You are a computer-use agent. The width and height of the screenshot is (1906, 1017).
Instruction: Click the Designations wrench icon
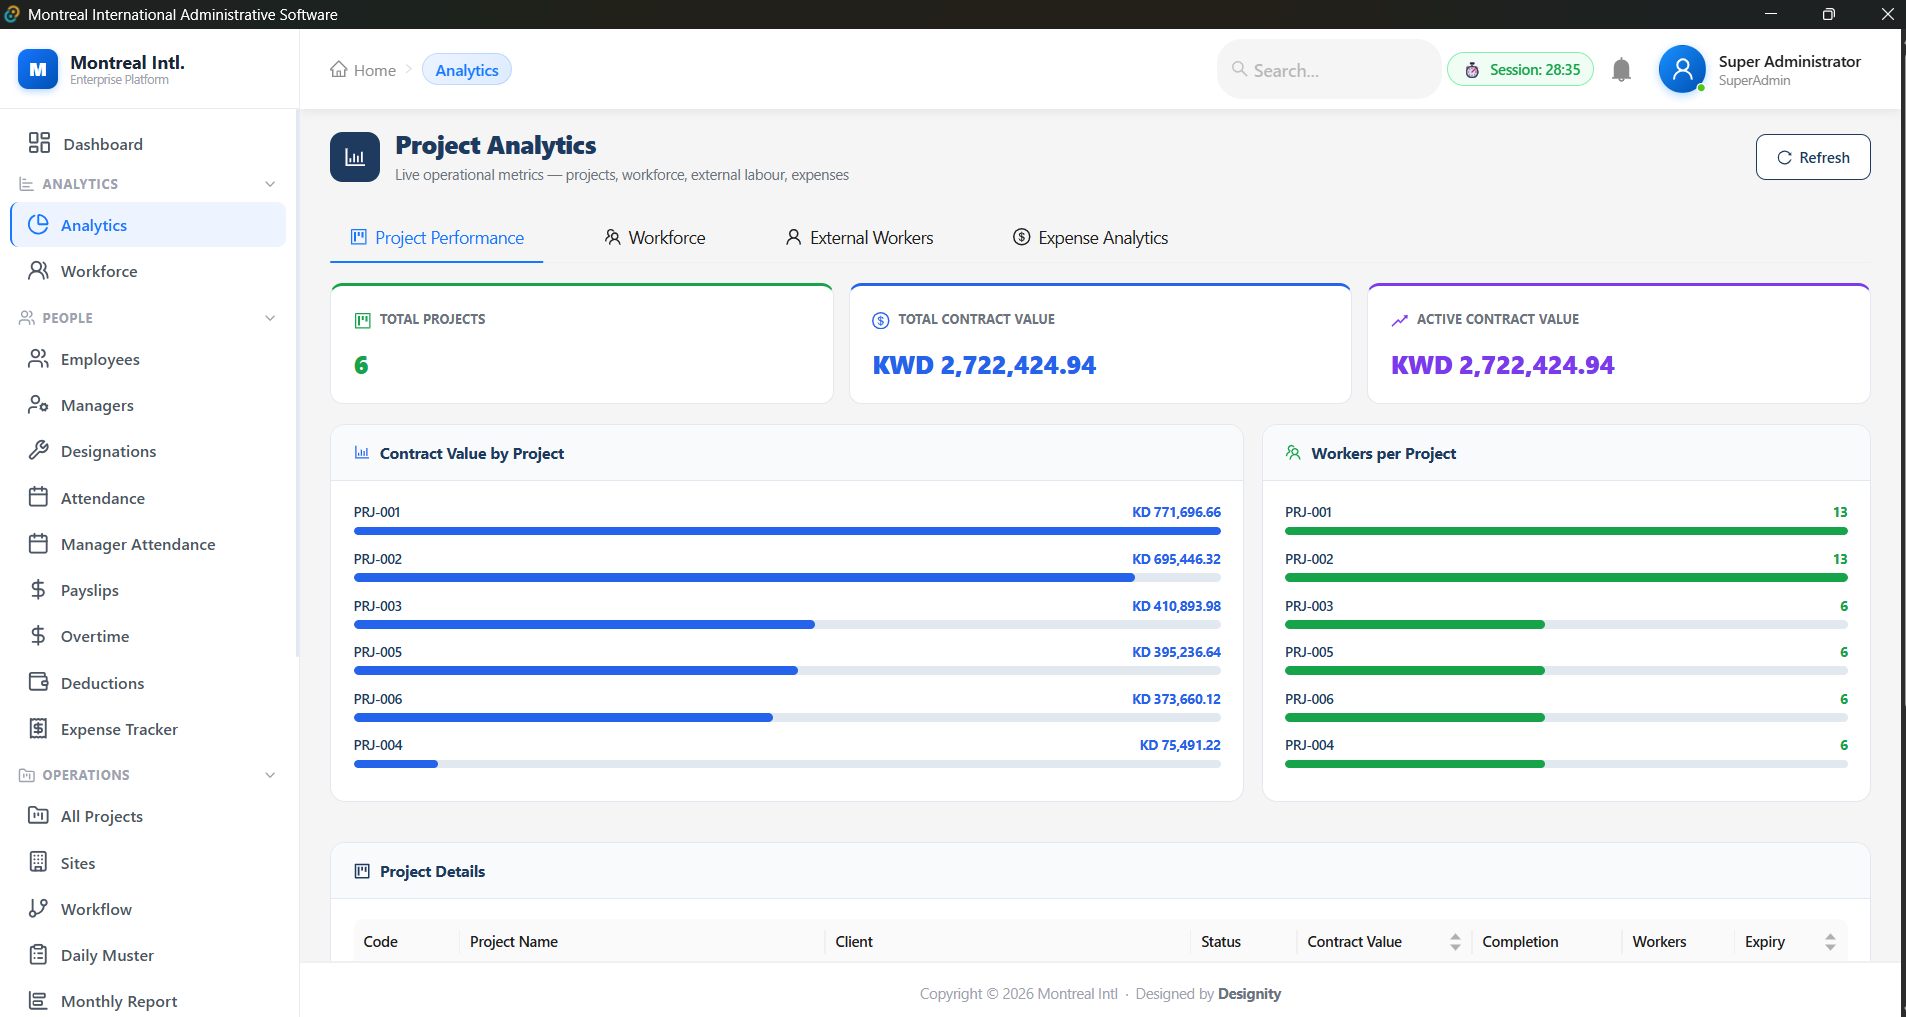(38, 450)
